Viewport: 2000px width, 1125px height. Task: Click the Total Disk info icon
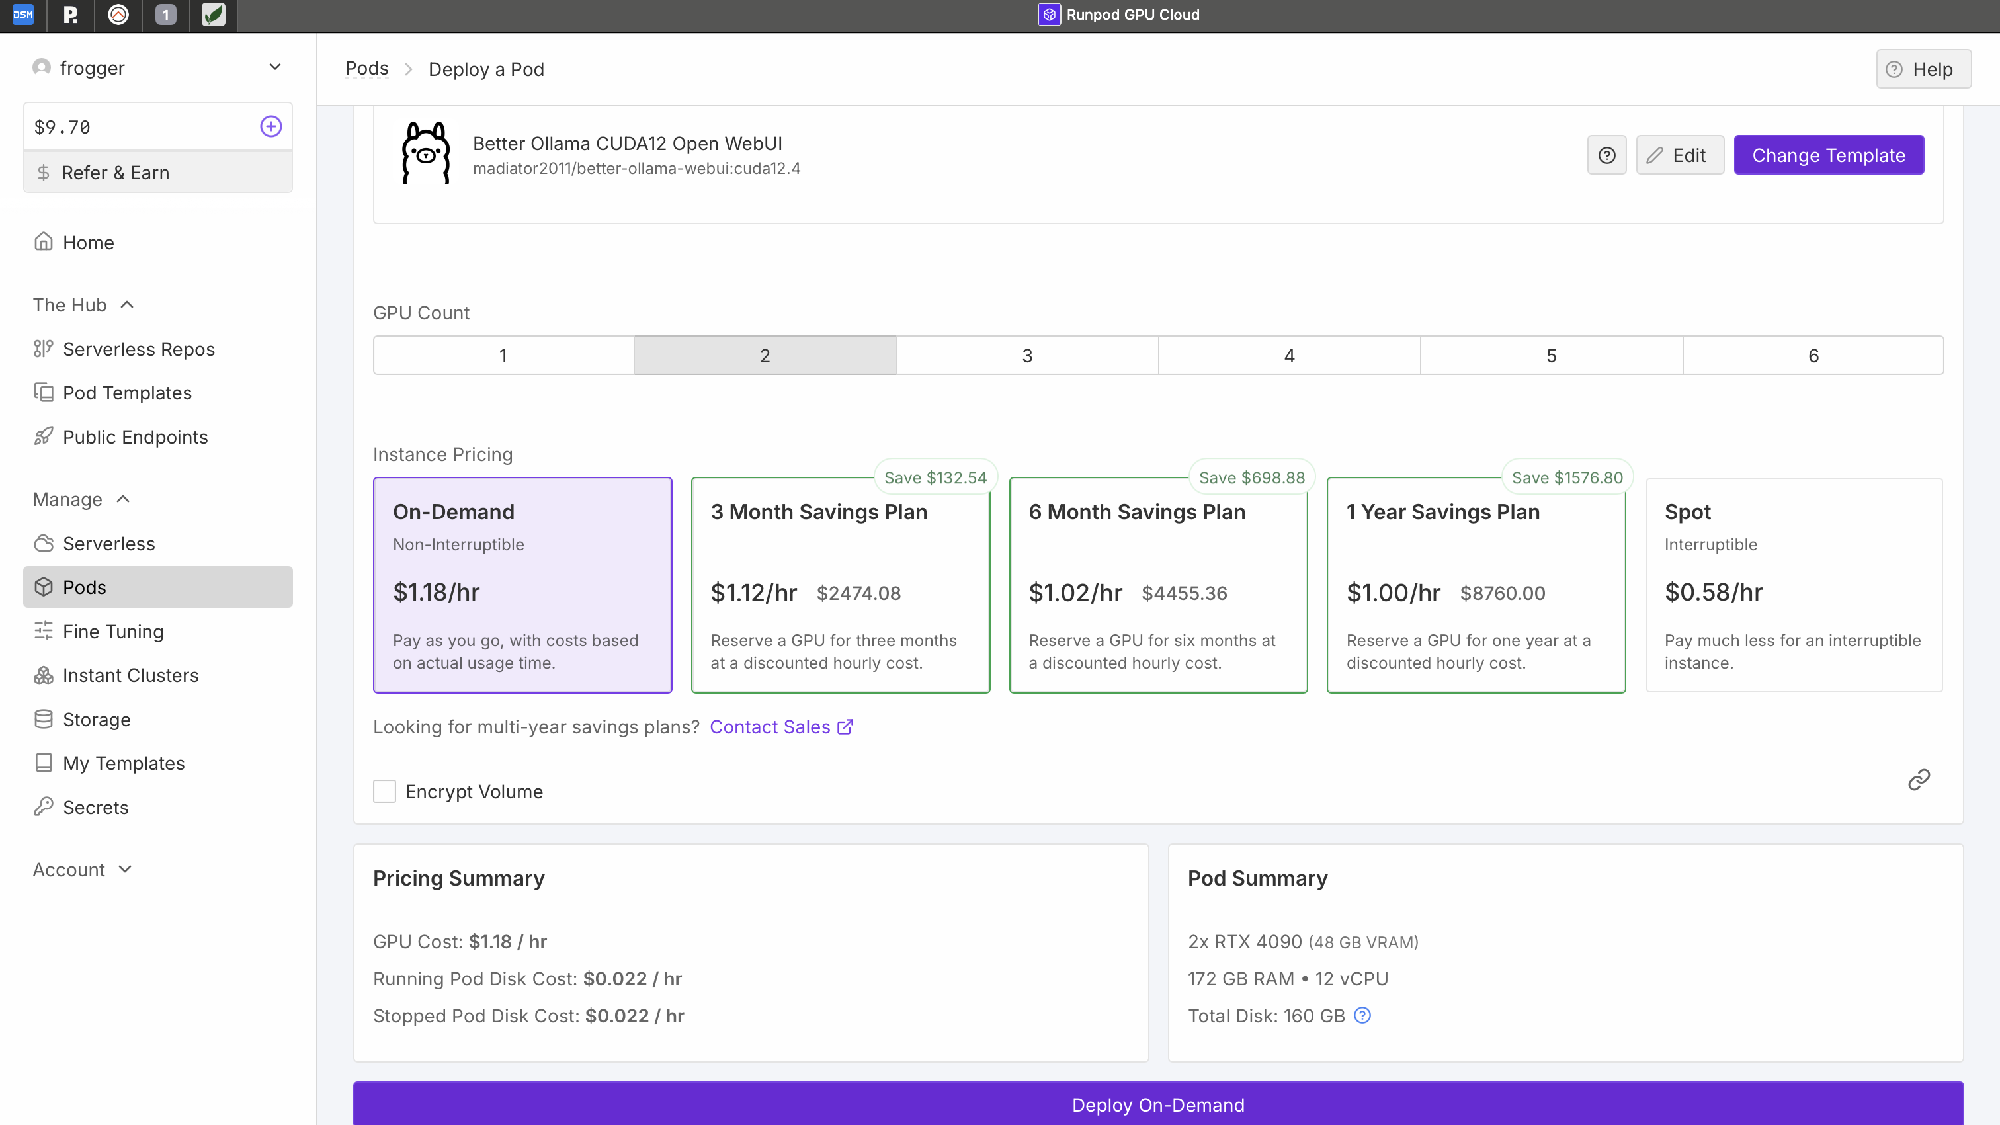(1362, 1016)
